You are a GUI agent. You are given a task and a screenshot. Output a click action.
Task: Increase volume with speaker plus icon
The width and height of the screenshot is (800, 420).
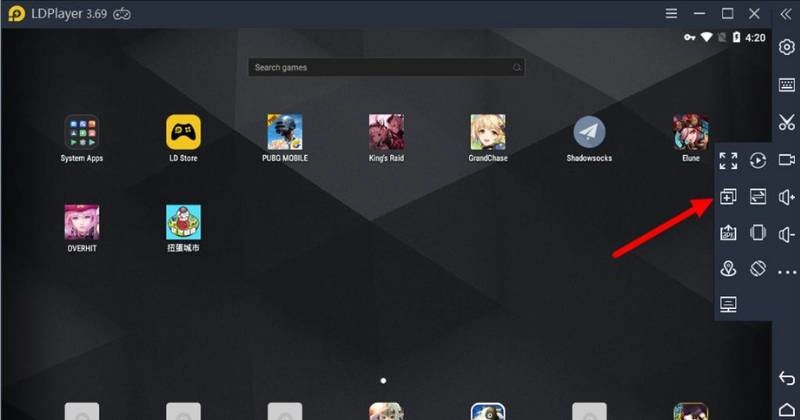787,197
